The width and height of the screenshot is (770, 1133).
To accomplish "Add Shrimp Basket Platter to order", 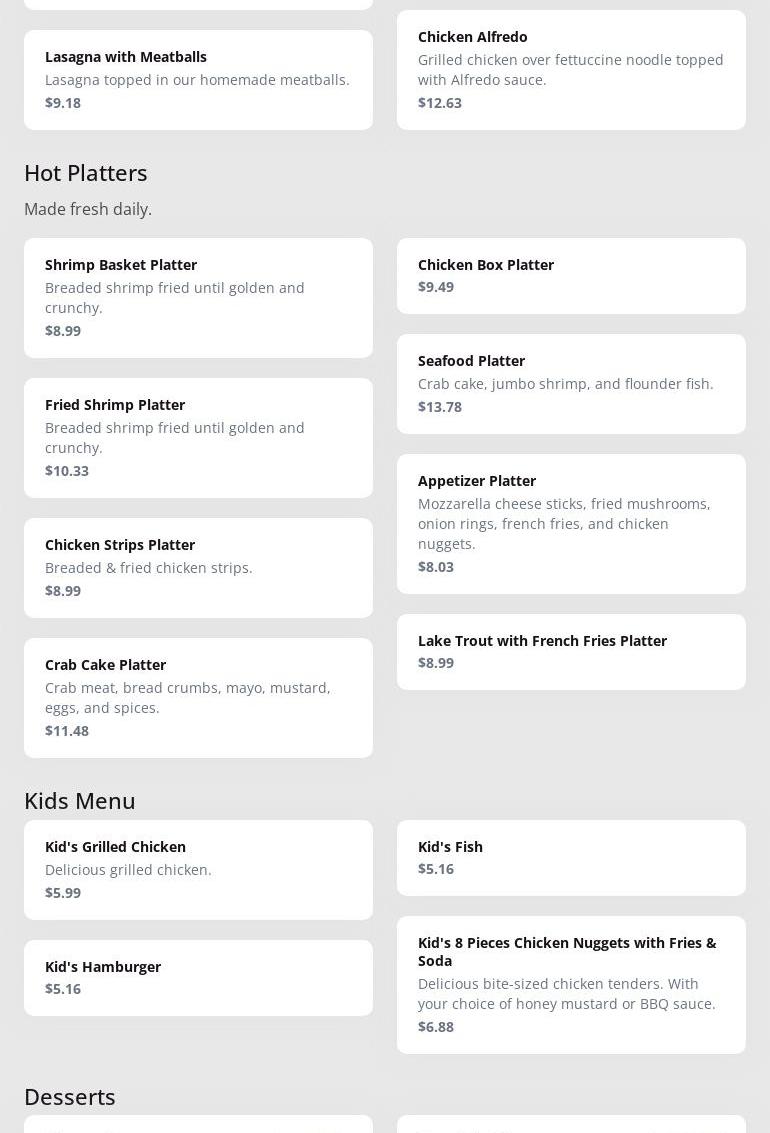I will click(198, 297).
